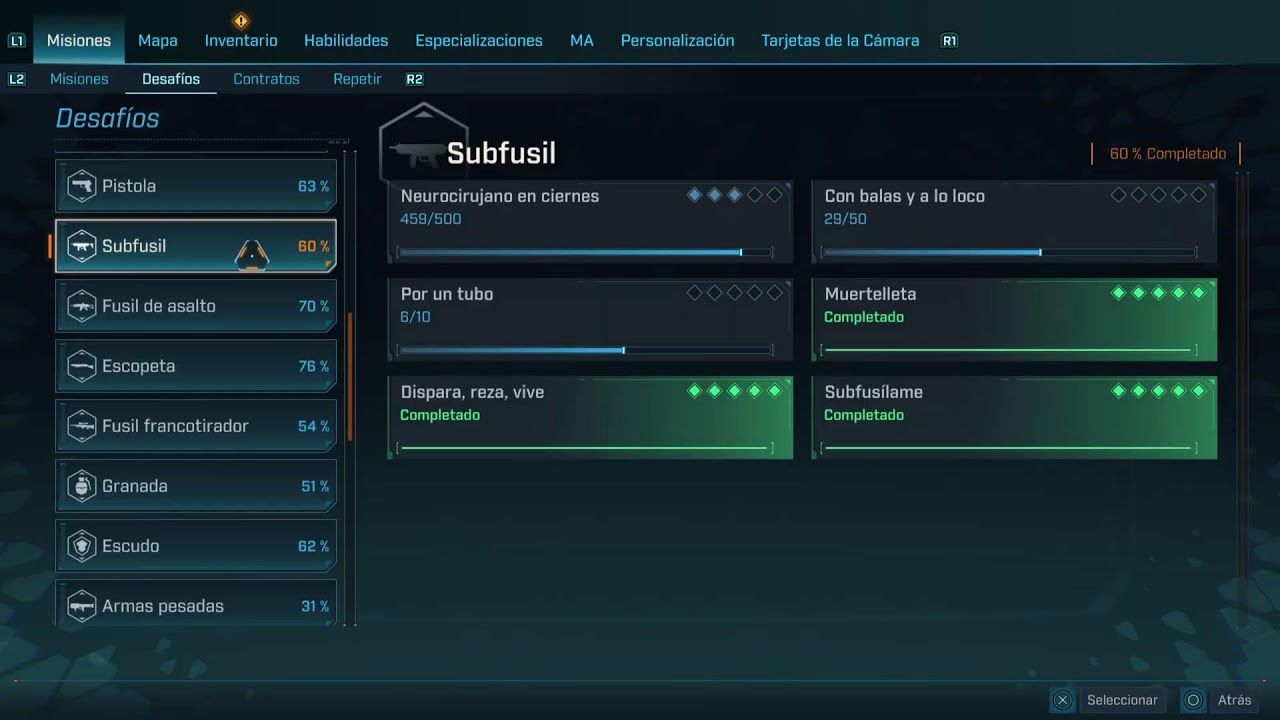Select the Fusil de asalto category row
The width and height of the screenshot is (1280, 720).
pos(196,306)
